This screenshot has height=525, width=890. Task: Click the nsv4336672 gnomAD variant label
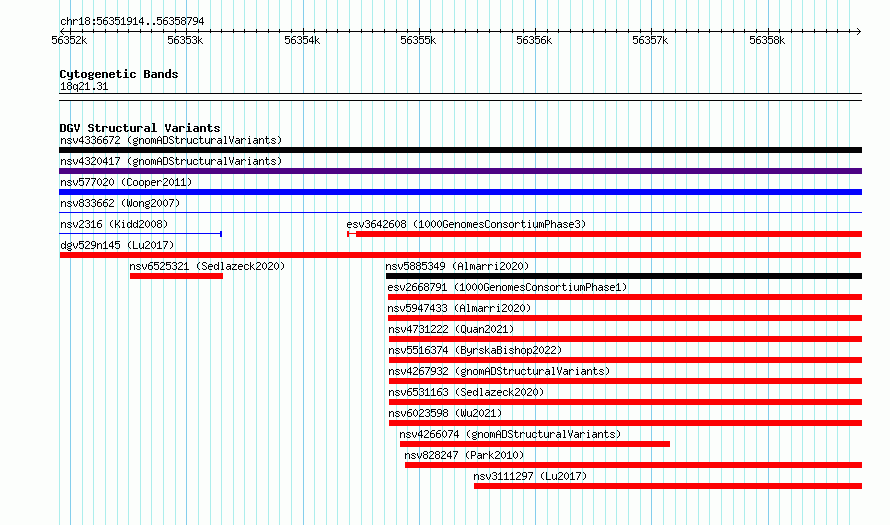pyautogui.click(x=171, y=140)
